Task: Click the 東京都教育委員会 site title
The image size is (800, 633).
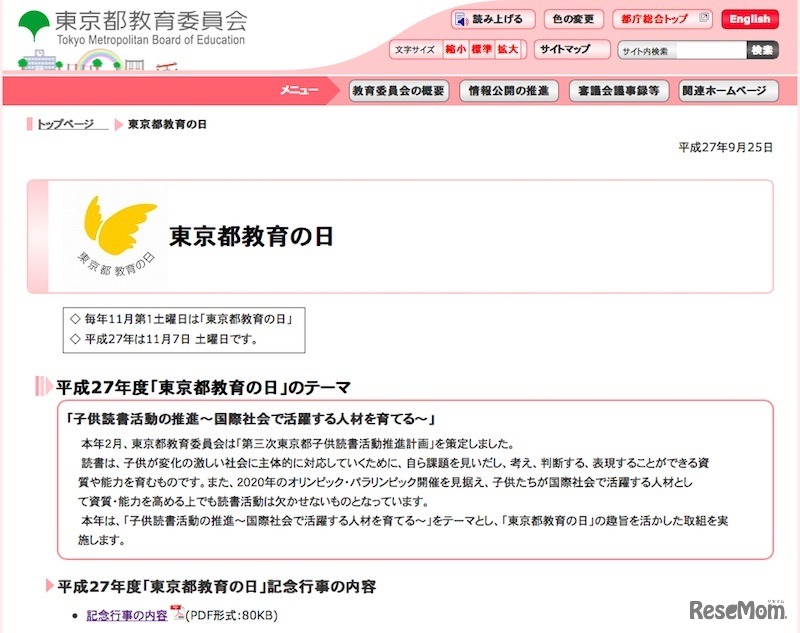Action: click(151, 21)
